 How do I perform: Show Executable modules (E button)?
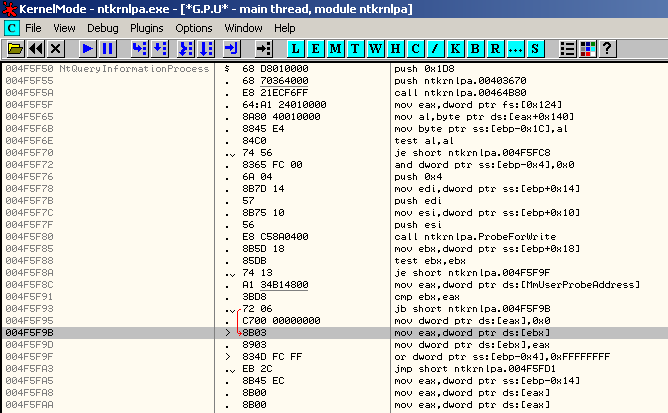[x=316, y=48]
